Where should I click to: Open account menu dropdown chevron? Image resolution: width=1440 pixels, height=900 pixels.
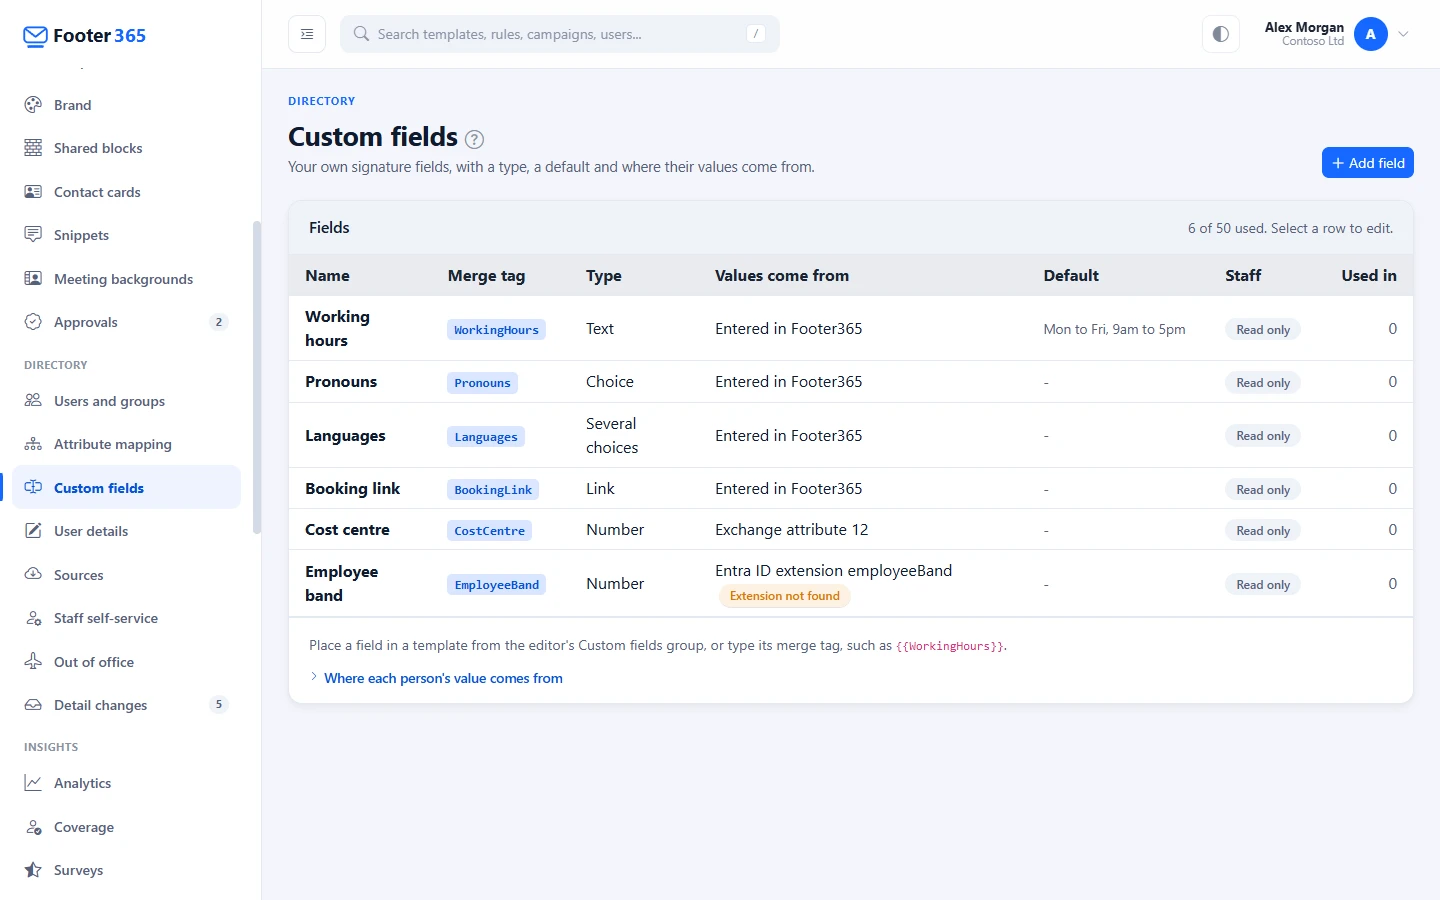click(1404, 34)
